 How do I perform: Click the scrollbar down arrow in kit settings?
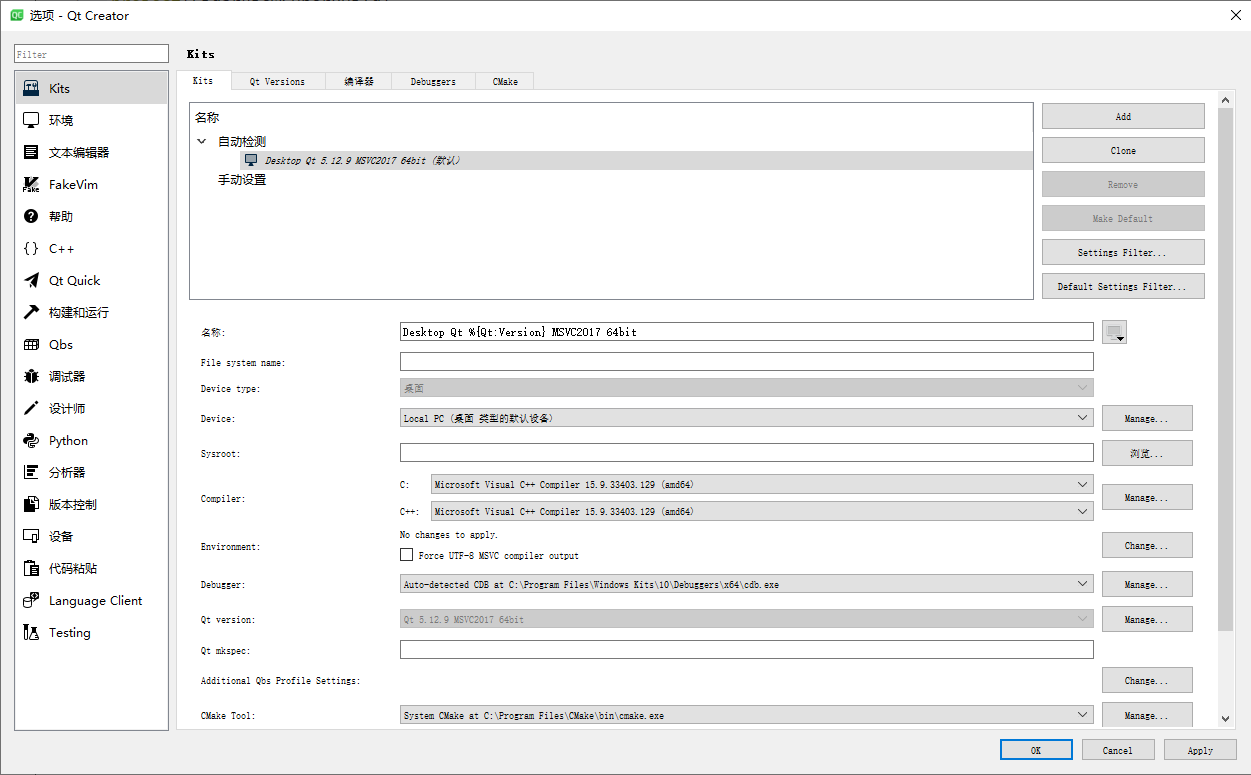[x=1226, y=718]
